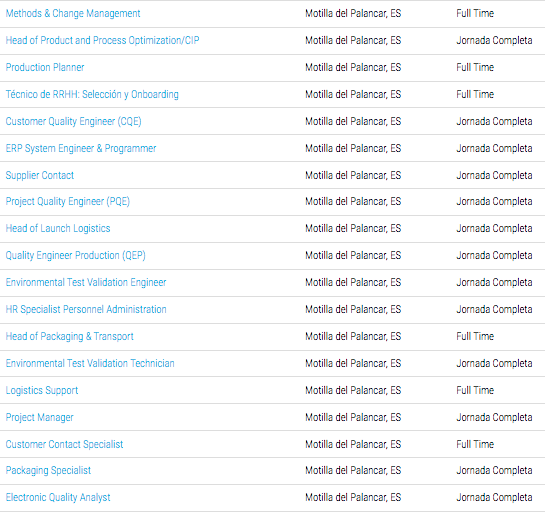This screenshot has height=513, width=545.
Task: Open Environmental Test Validation Technician listing
Action: click(x=90, y=364)
